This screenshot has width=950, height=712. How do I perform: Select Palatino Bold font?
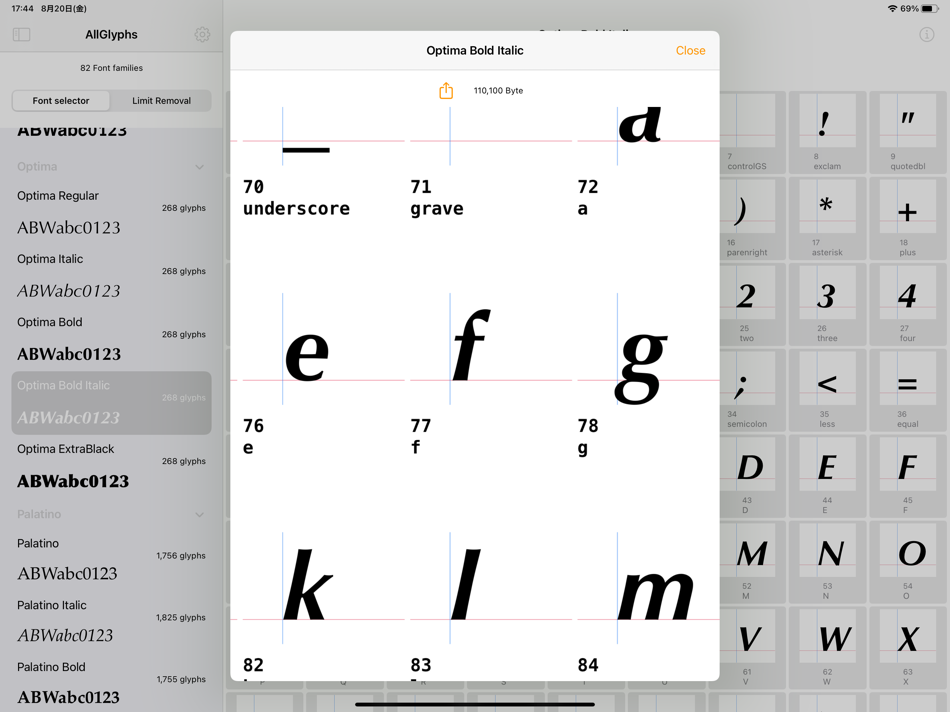click(111, 684)
